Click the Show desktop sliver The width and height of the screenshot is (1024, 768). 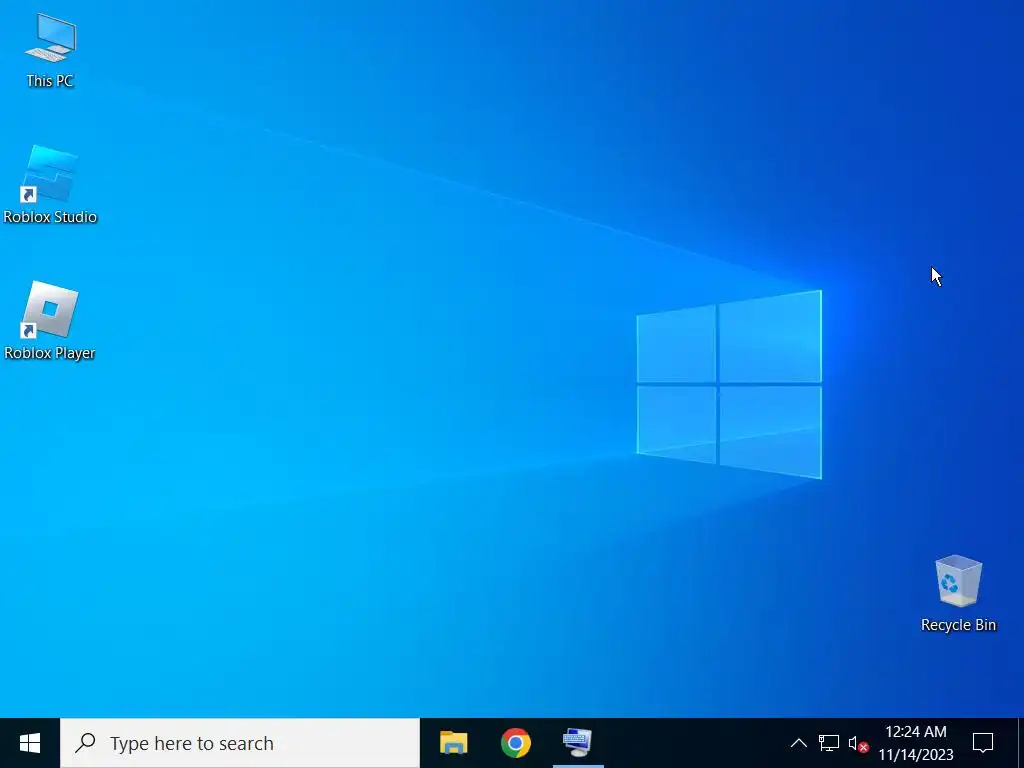(1021, 743)
